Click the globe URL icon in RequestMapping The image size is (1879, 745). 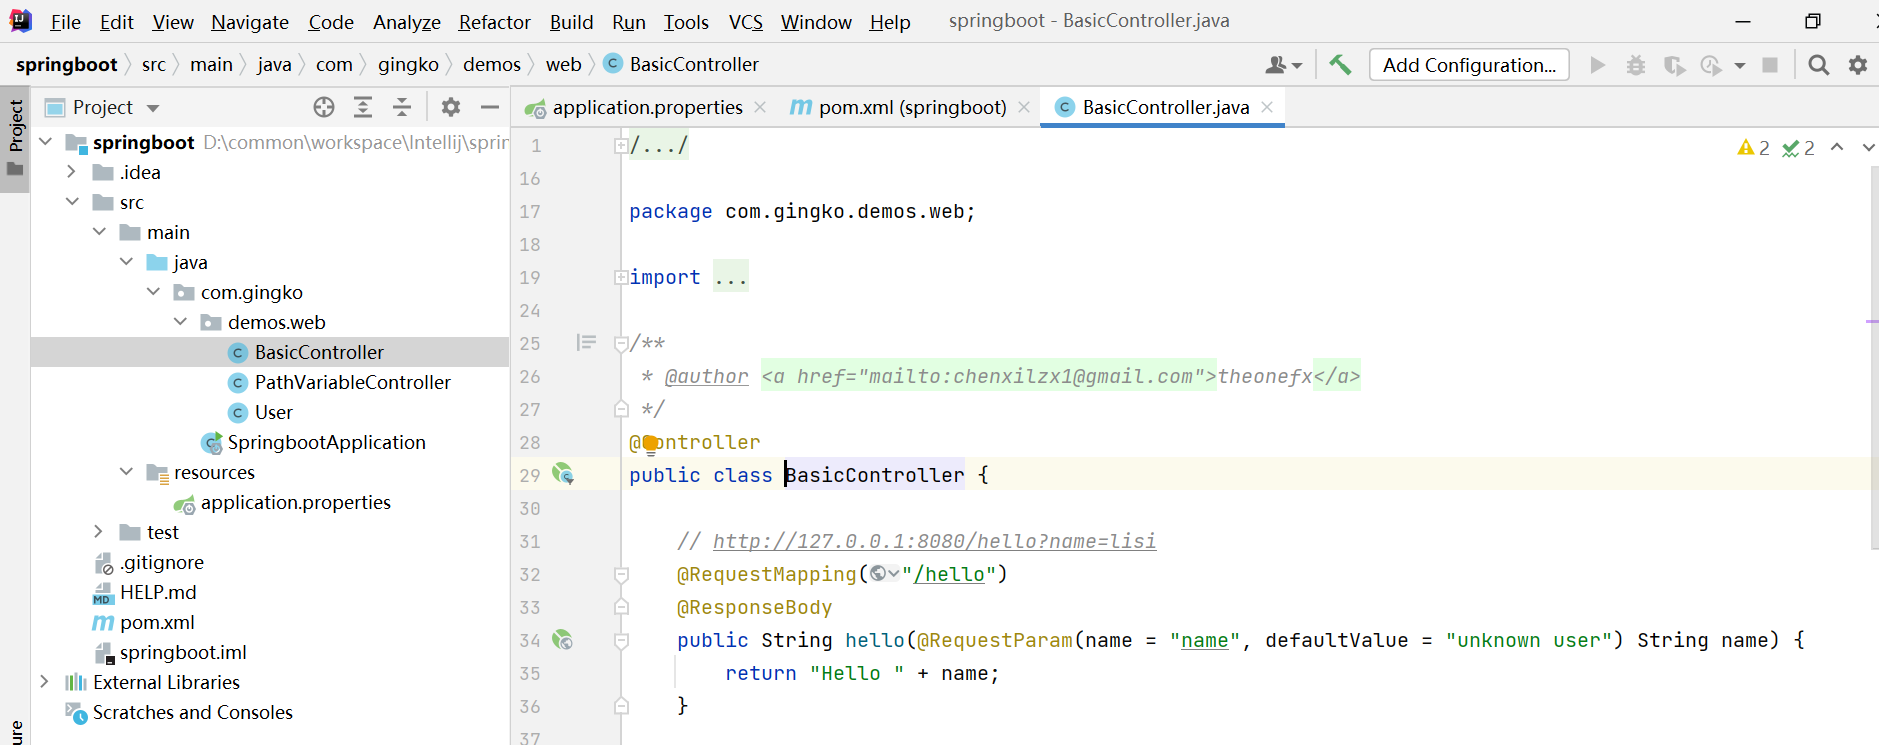[x=884, y=573]
